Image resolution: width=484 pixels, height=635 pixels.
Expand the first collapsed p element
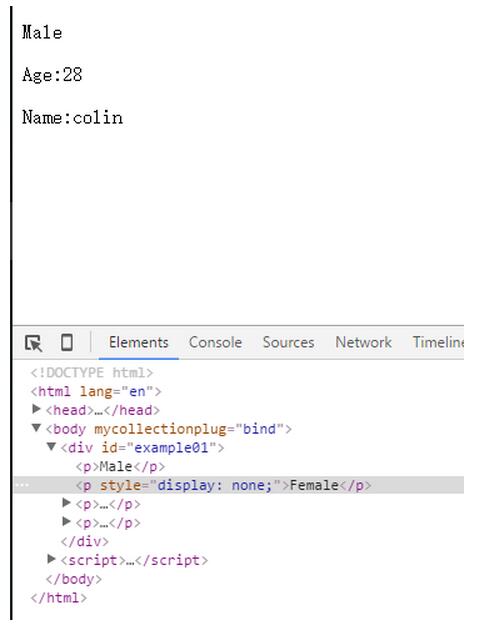coord(66,503)
